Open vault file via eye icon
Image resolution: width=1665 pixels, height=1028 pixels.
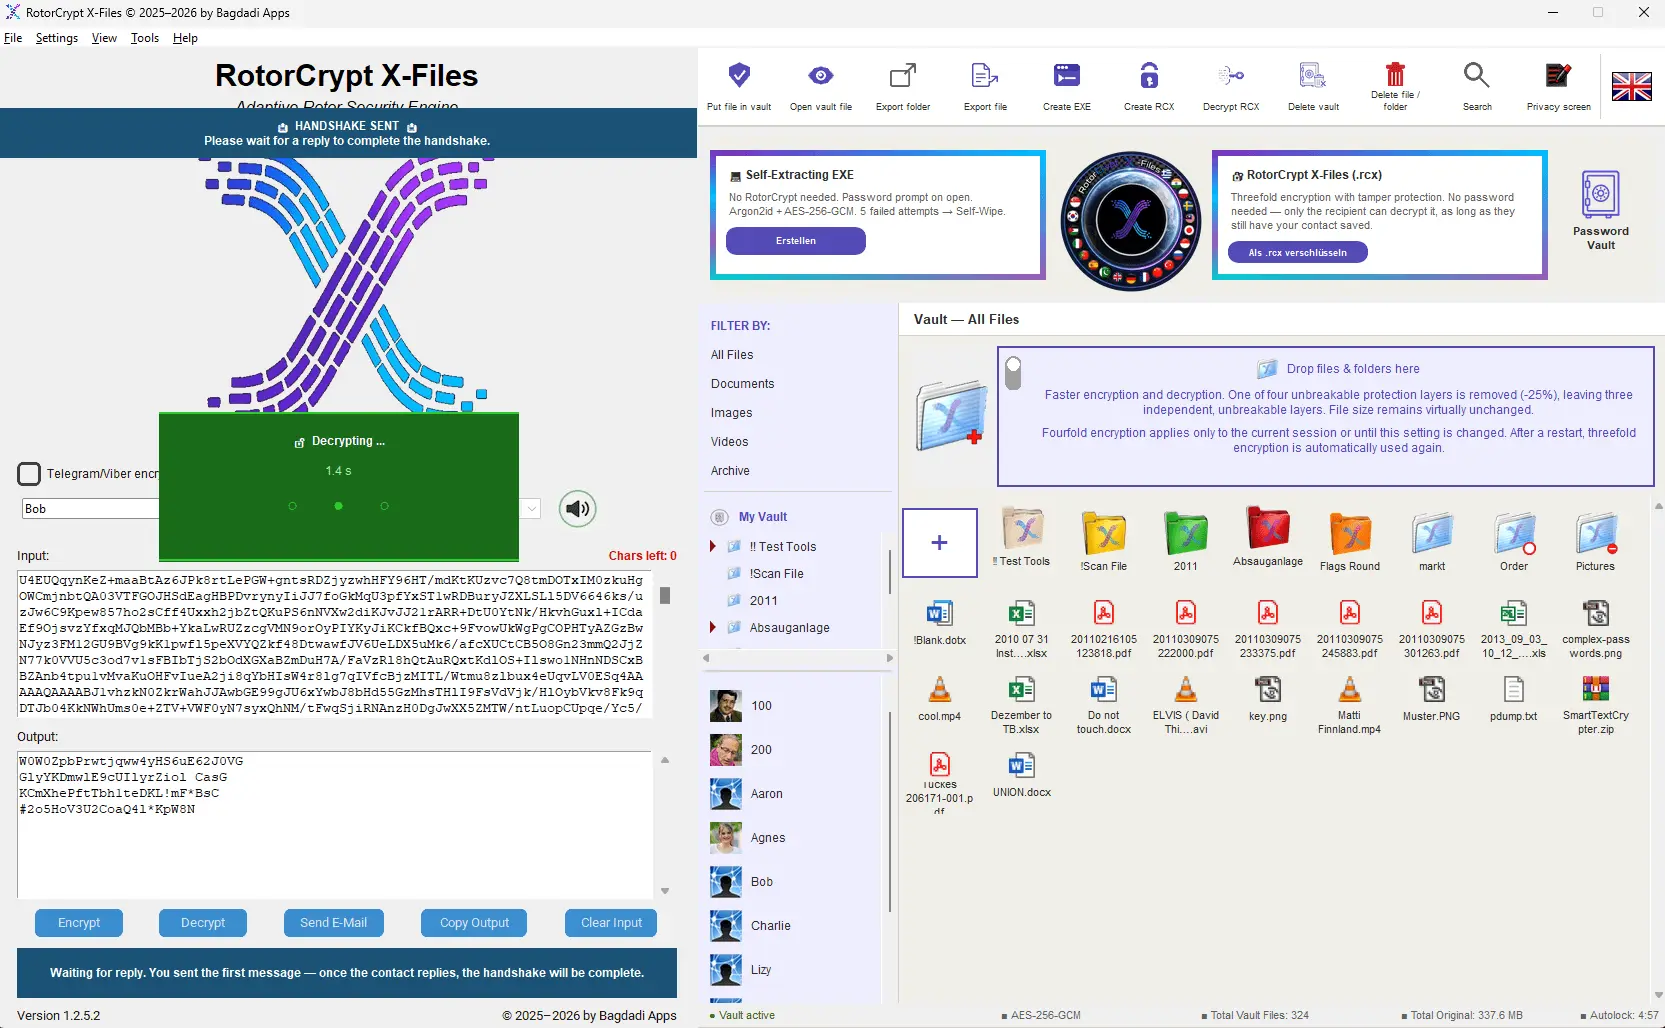coord(821,75)
